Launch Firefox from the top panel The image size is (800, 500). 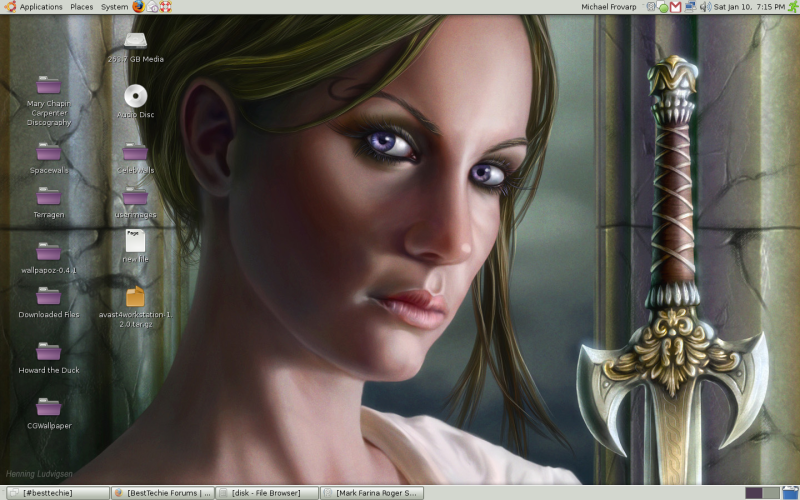click(x=138, y=7)
